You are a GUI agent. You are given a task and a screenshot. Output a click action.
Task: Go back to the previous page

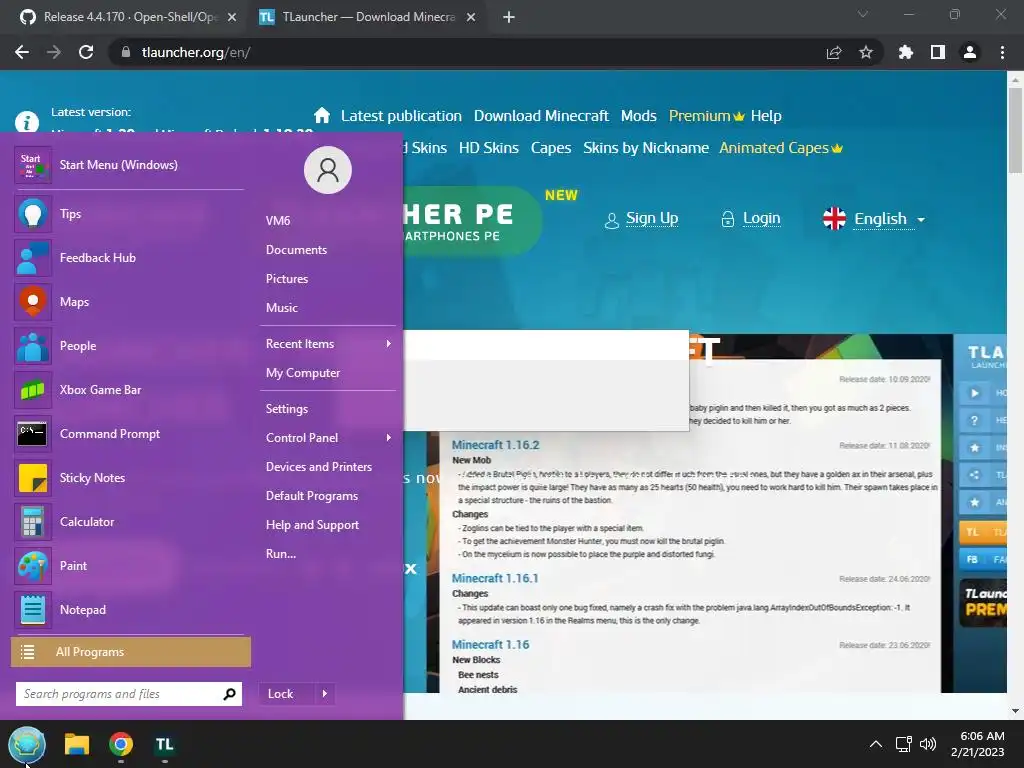click(x=22, y=52)
